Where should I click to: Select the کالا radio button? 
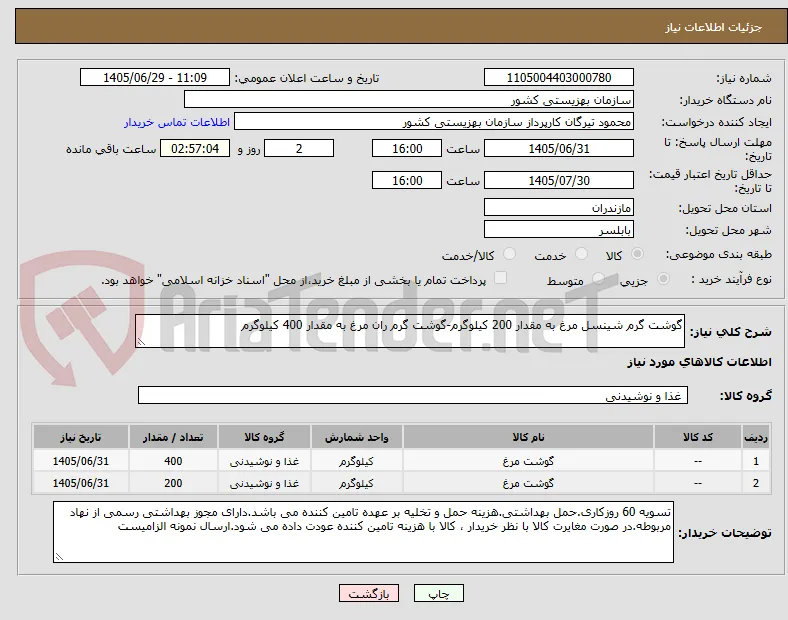coord(637,254)
